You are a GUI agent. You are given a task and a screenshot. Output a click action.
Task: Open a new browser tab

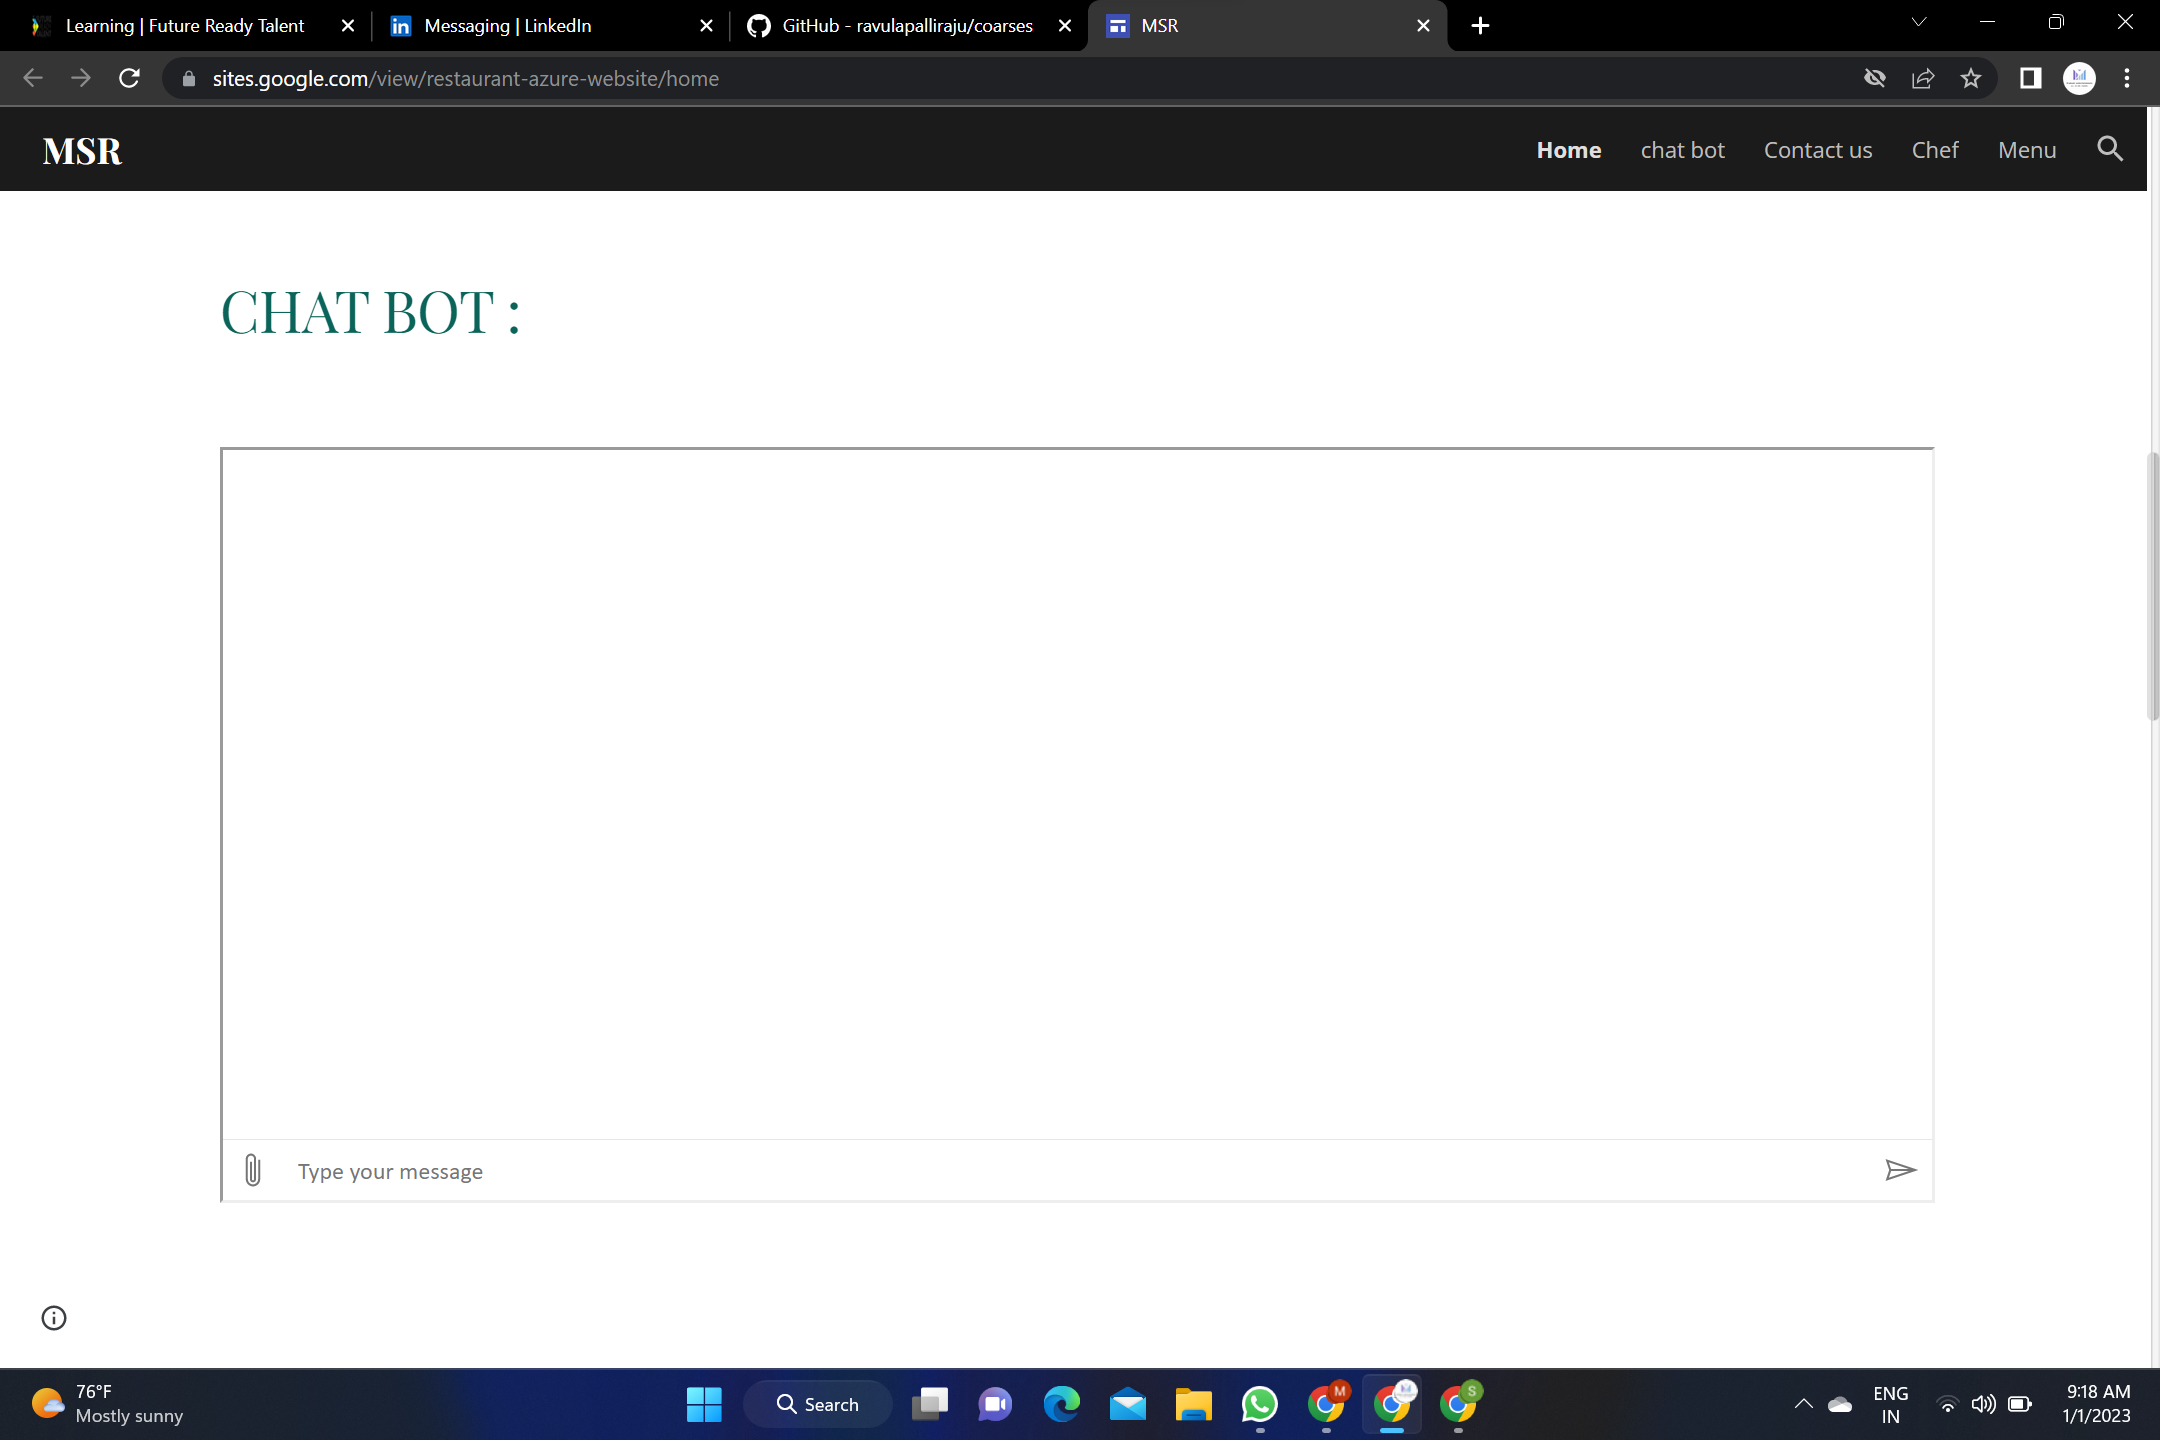coord(1481,26)
